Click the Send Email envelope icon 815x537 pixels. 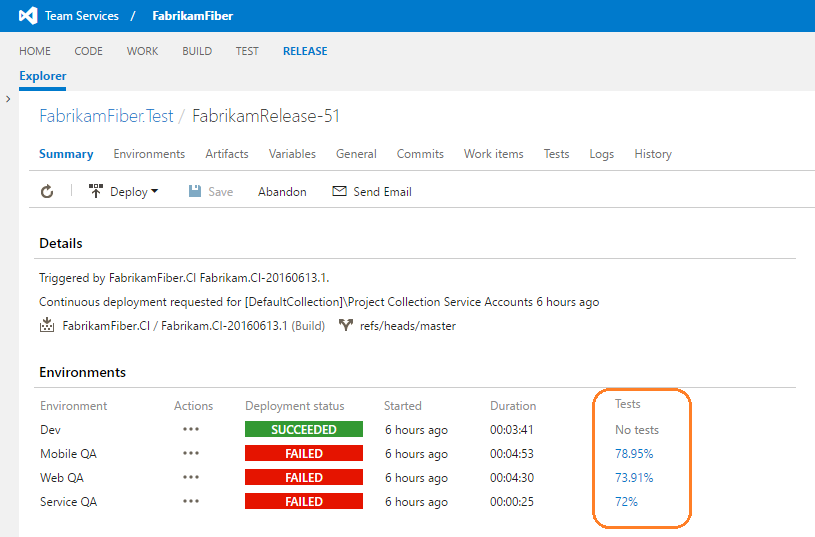[339, 192]
